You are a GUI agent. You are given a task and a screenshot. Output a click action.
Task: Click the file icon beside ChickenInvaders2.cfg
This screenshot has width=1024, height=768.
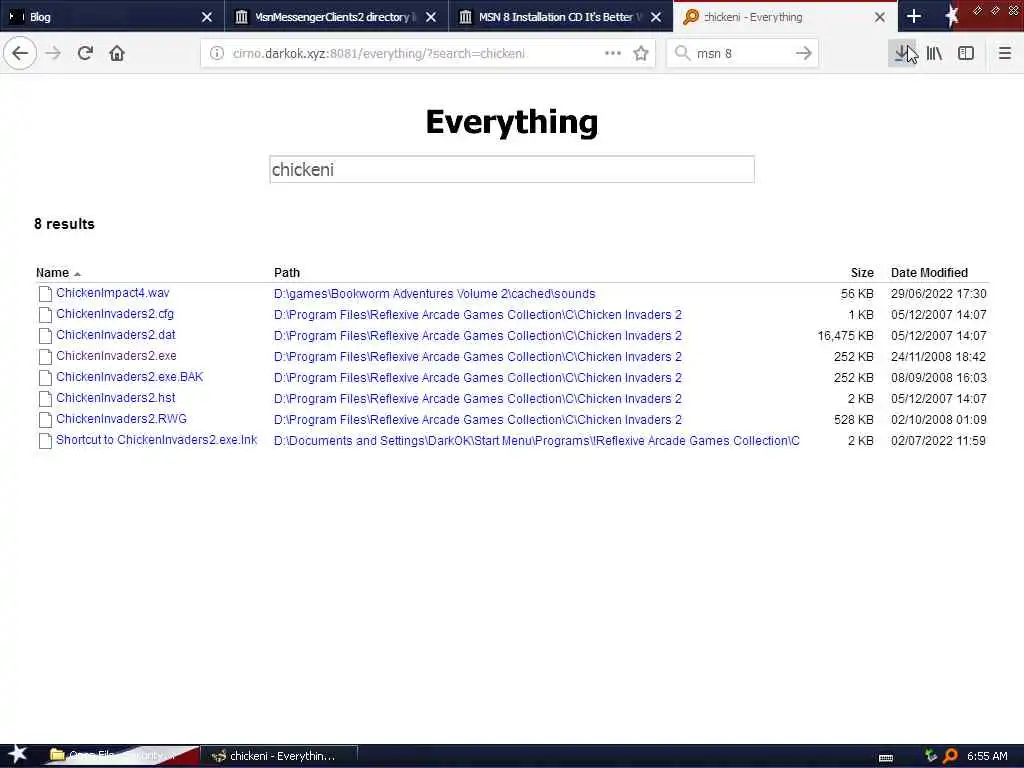point(45,315)
